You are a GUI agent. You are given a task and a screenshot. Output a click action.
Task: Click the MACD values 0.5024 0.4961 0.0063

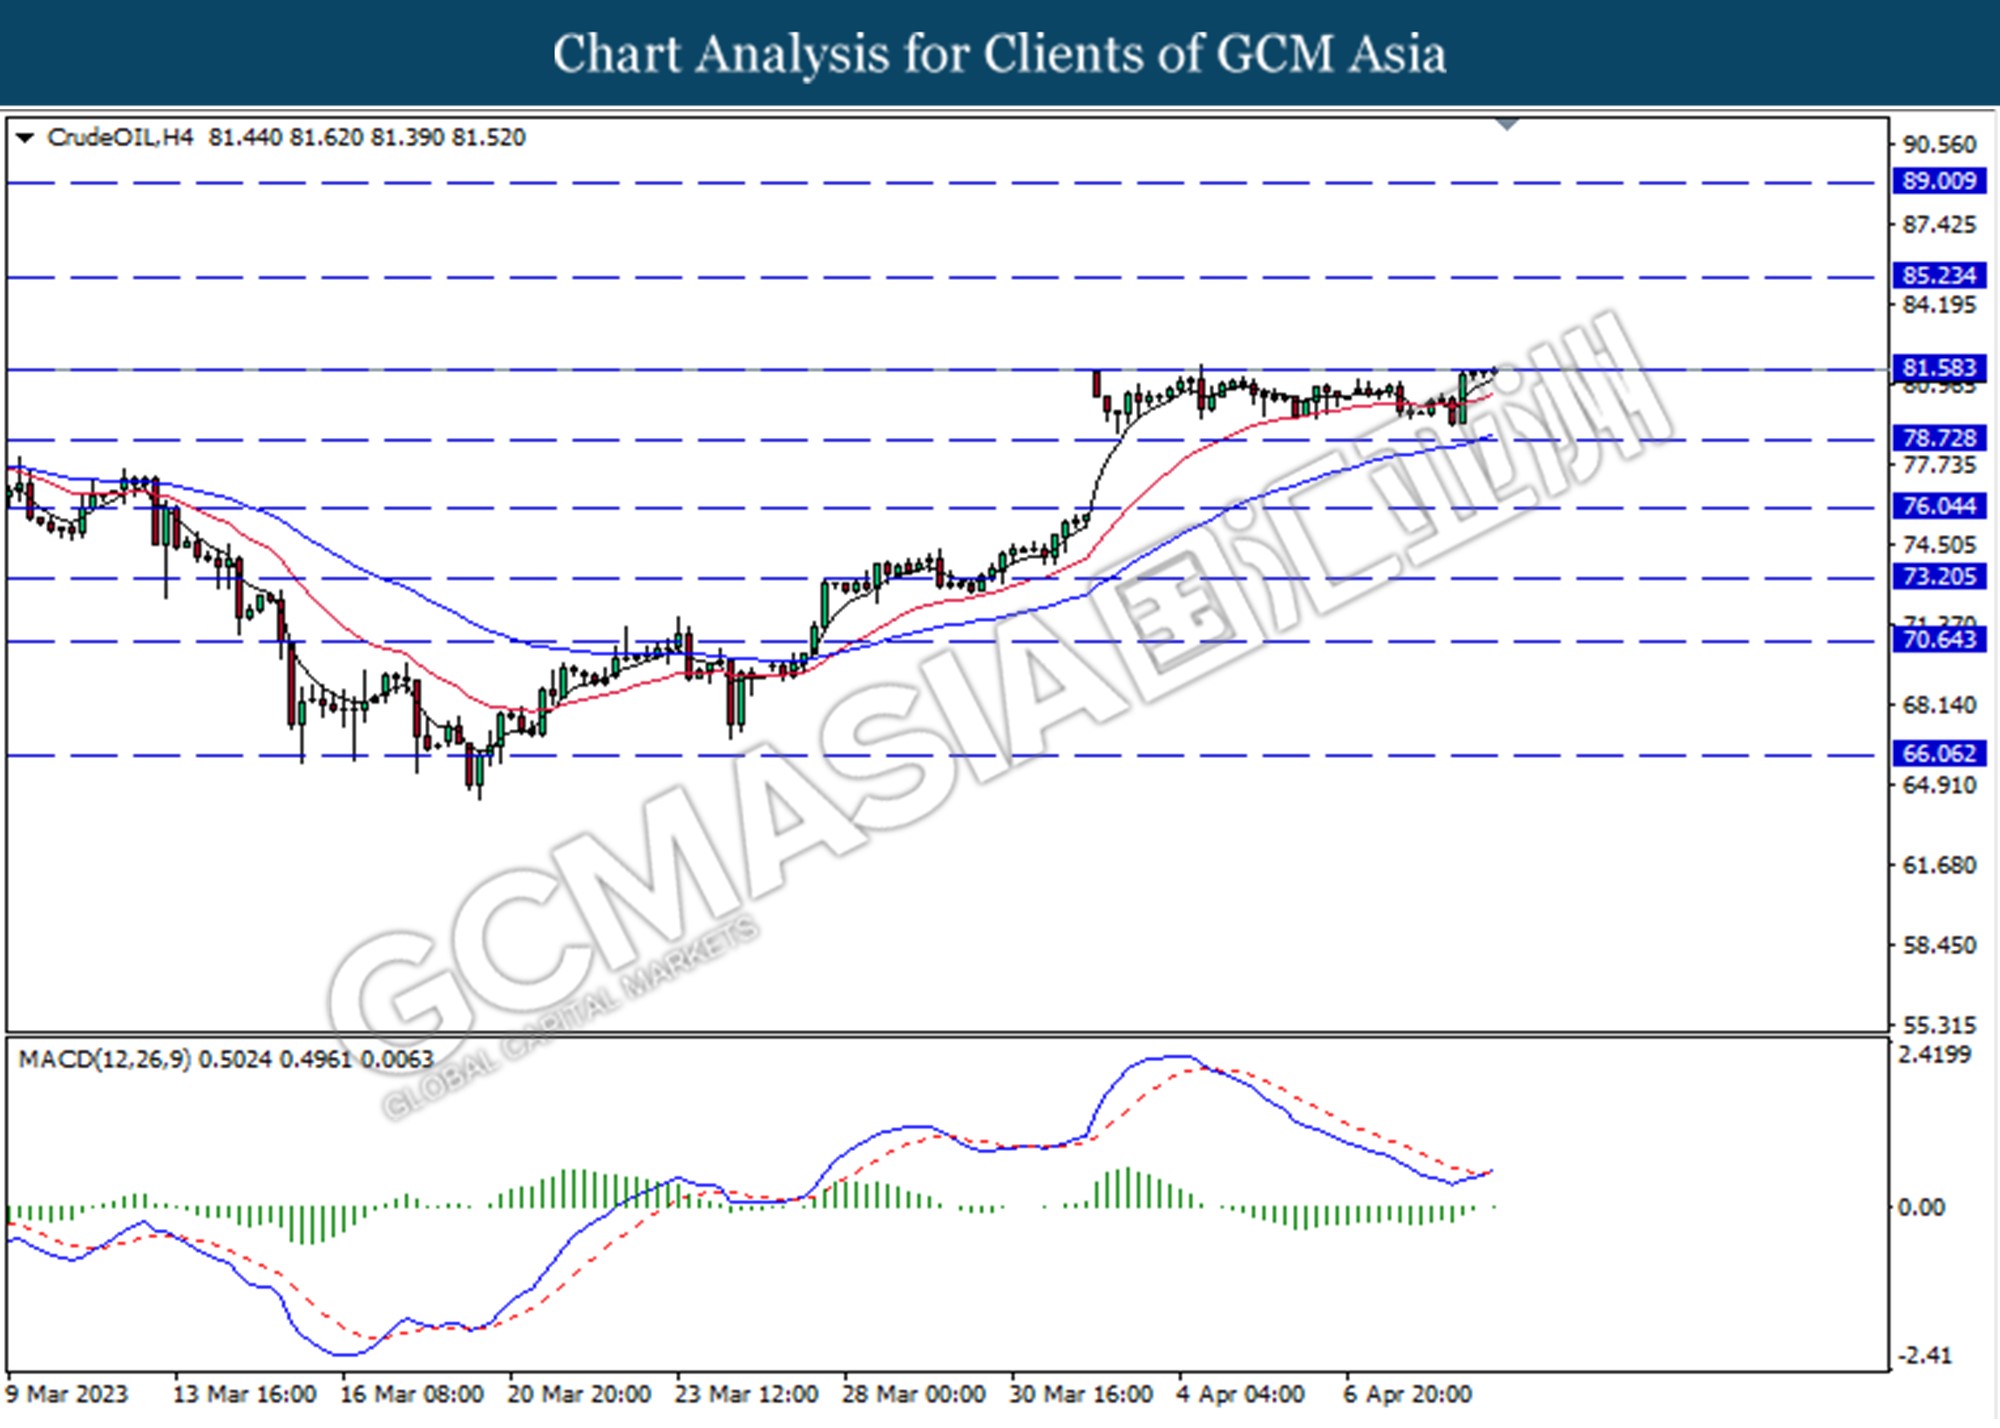pyautogui.click(x=316, y=1059)
